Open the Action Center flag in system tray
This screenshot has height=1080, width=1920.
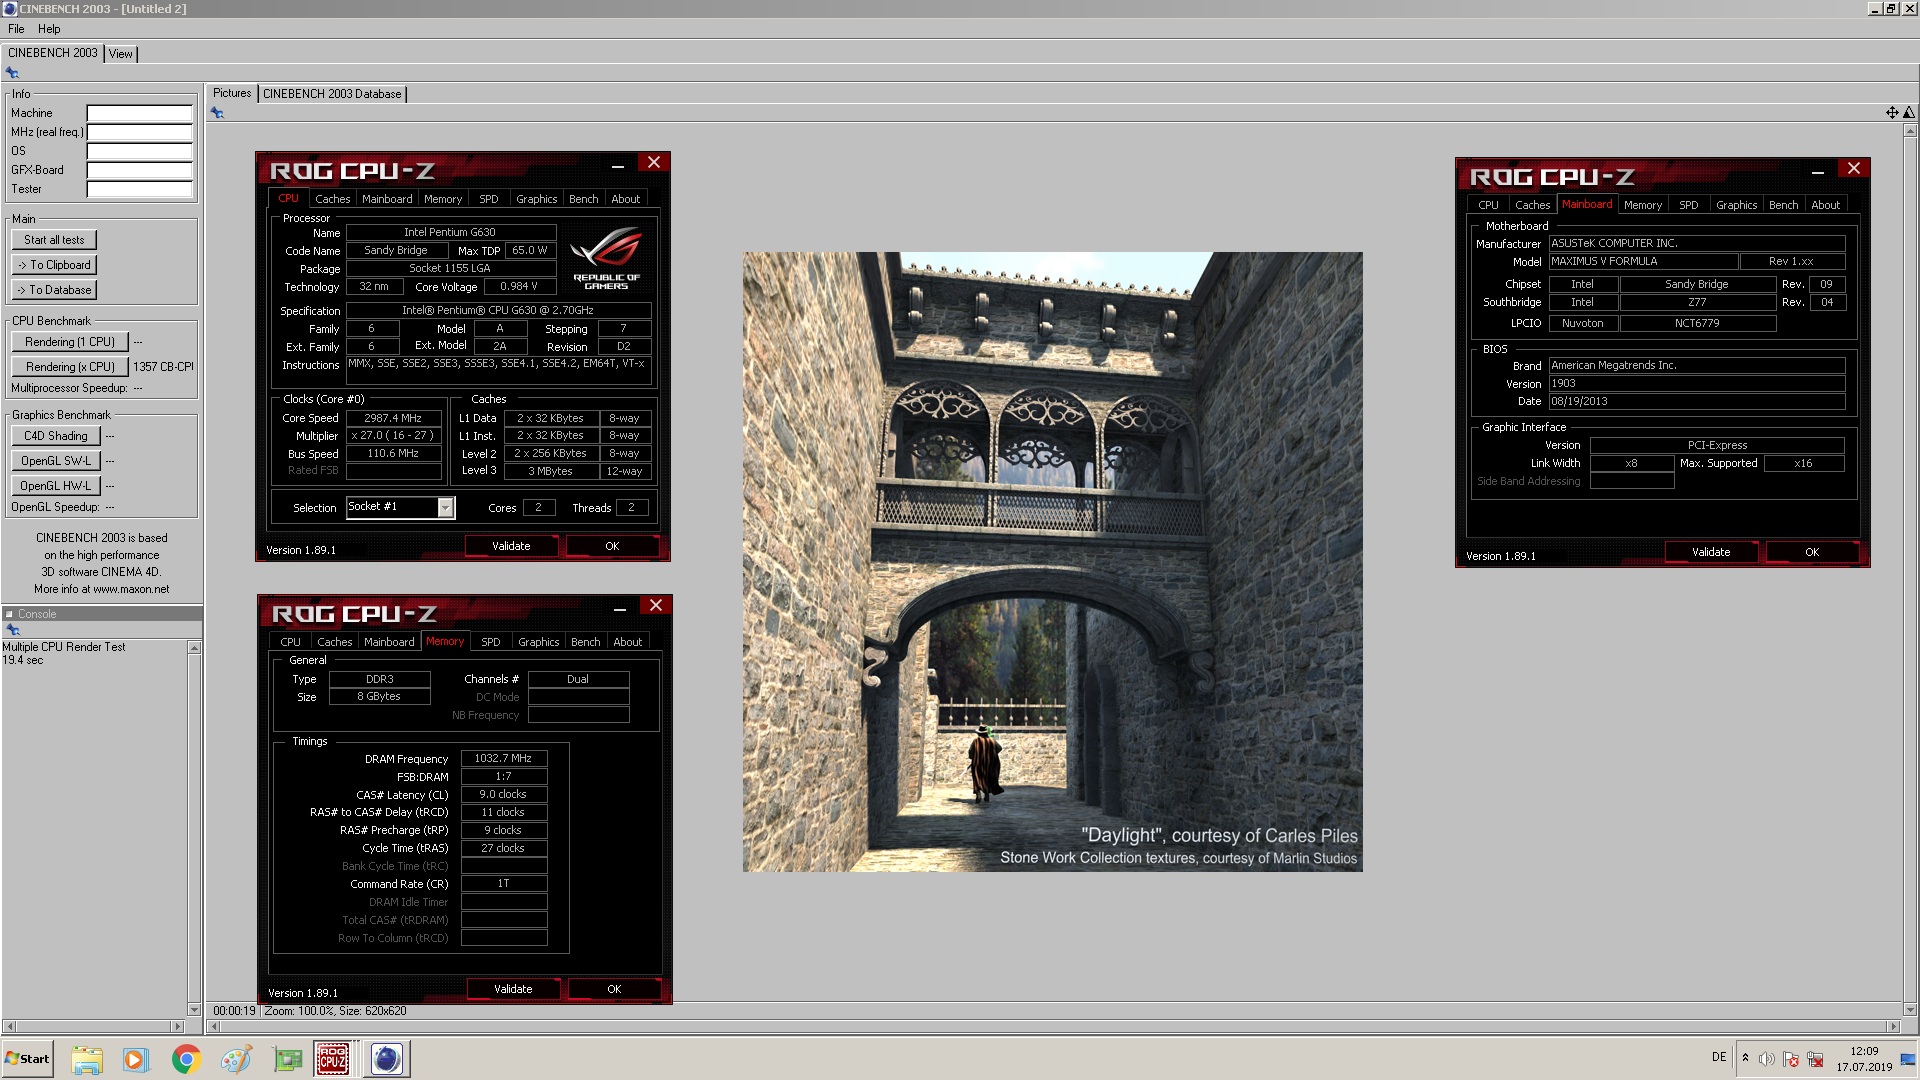tap(1791, 1059)
